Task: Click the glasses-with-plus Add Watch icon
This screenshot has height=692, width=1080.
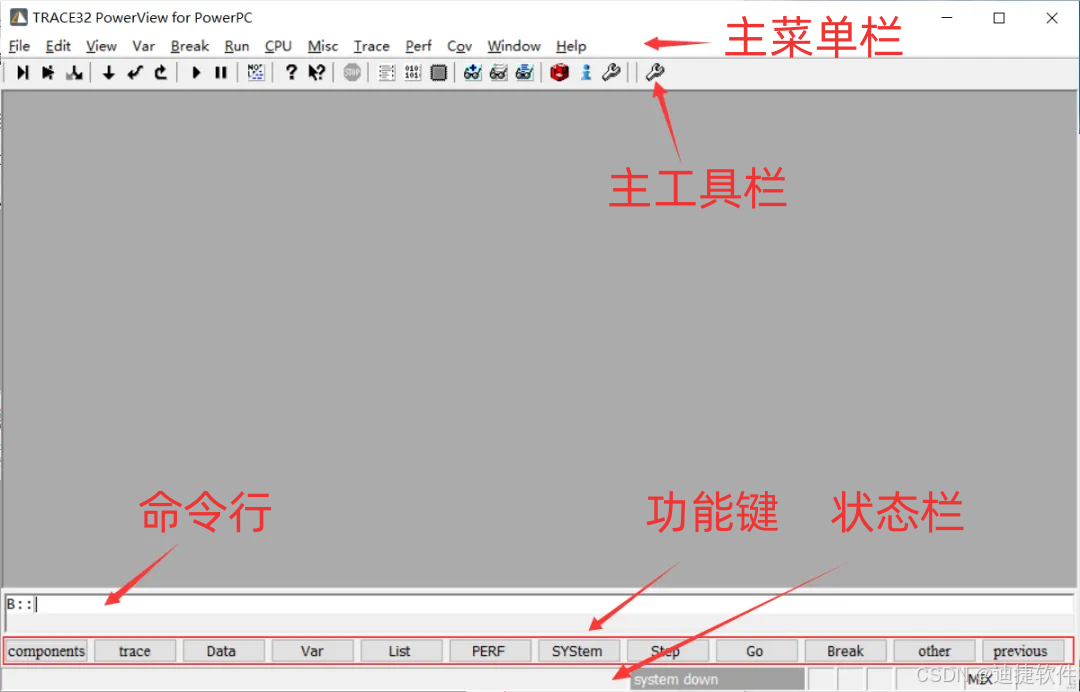Action: pos(472,72)
